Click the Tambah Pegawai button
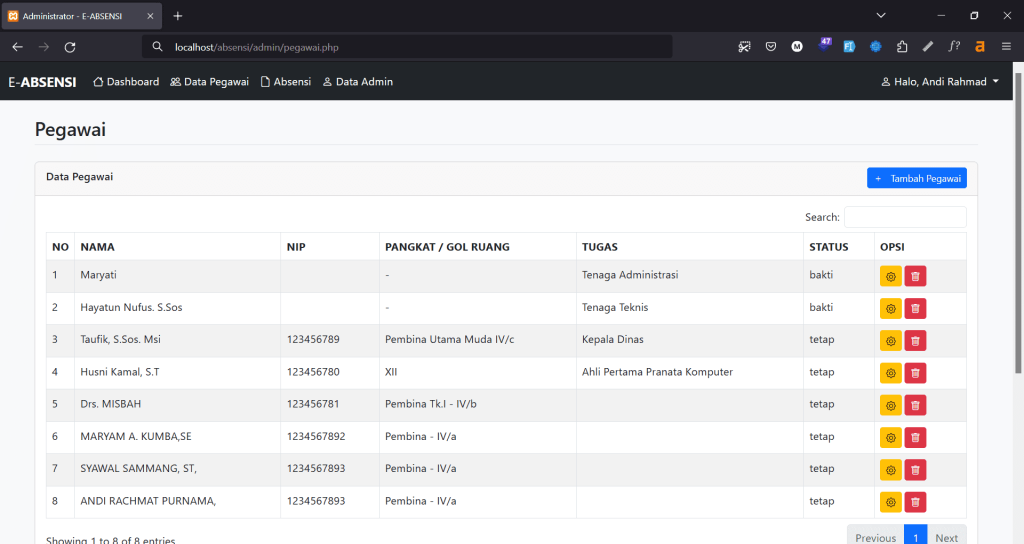Screen dimensions: 1024x544 click(x=916, y=178)
